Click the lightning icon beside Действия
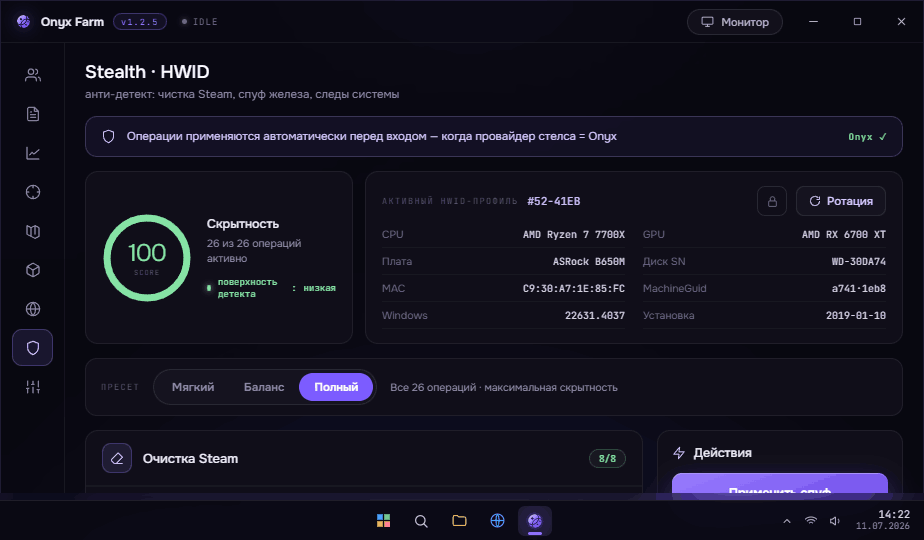The height and width of the screenshot is (540, 924). 679,453
